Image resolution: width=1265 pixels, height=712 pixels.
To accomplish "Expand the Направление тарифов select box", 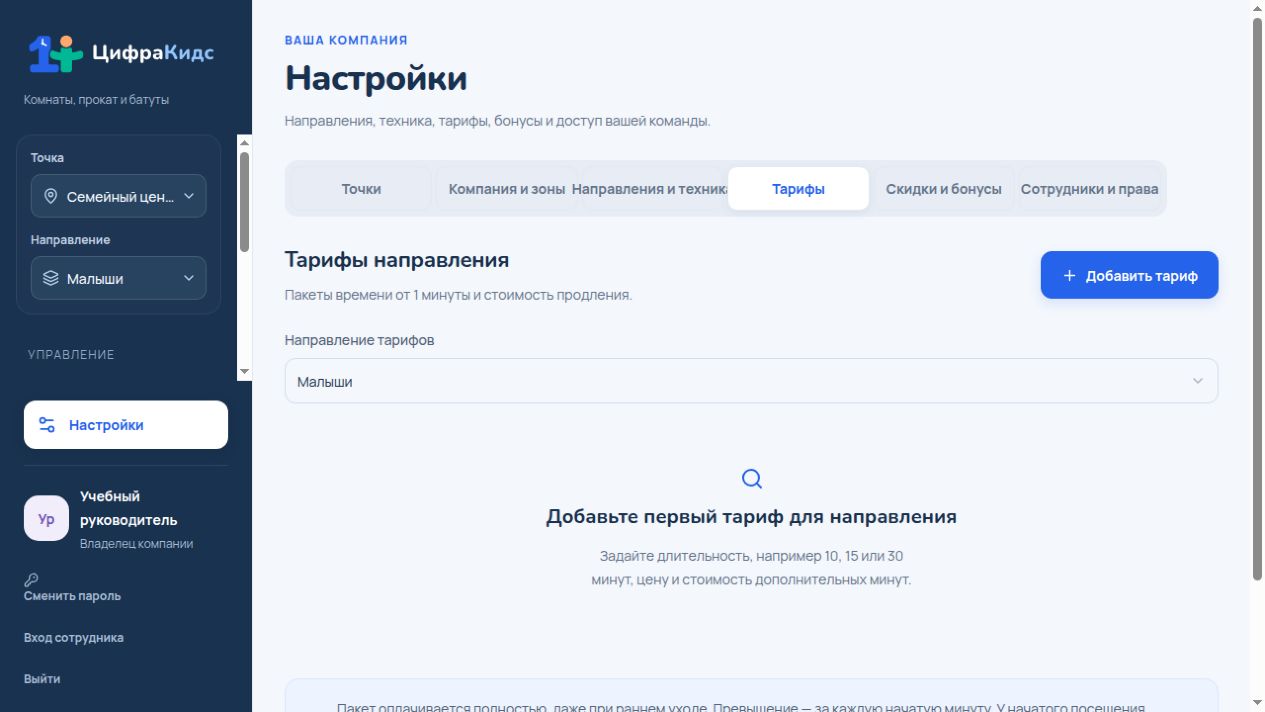I will [751, 381].
